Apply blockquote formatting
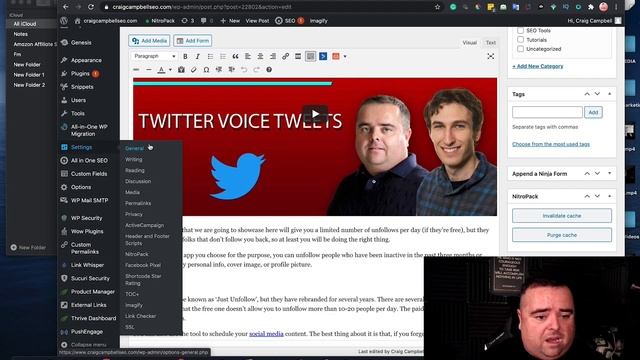This screenshot has height=360, width=640. click(x=236, y=56)
